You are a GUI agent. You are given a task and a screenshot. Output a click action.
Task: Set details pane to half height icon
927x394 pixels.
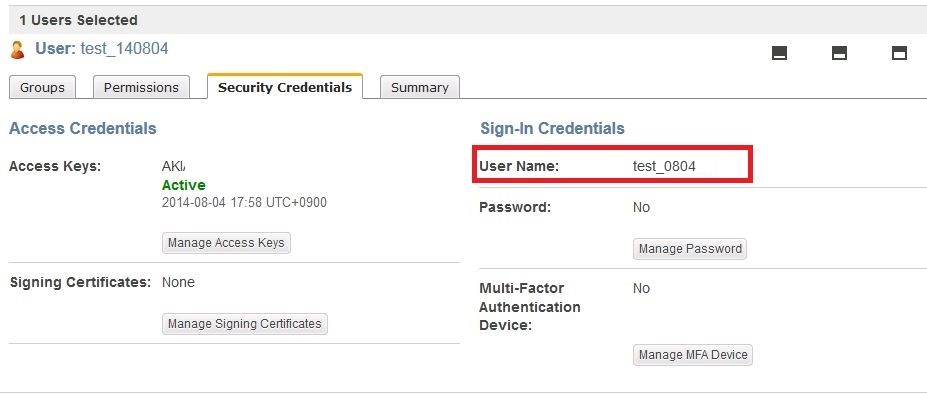click(839, 53)
